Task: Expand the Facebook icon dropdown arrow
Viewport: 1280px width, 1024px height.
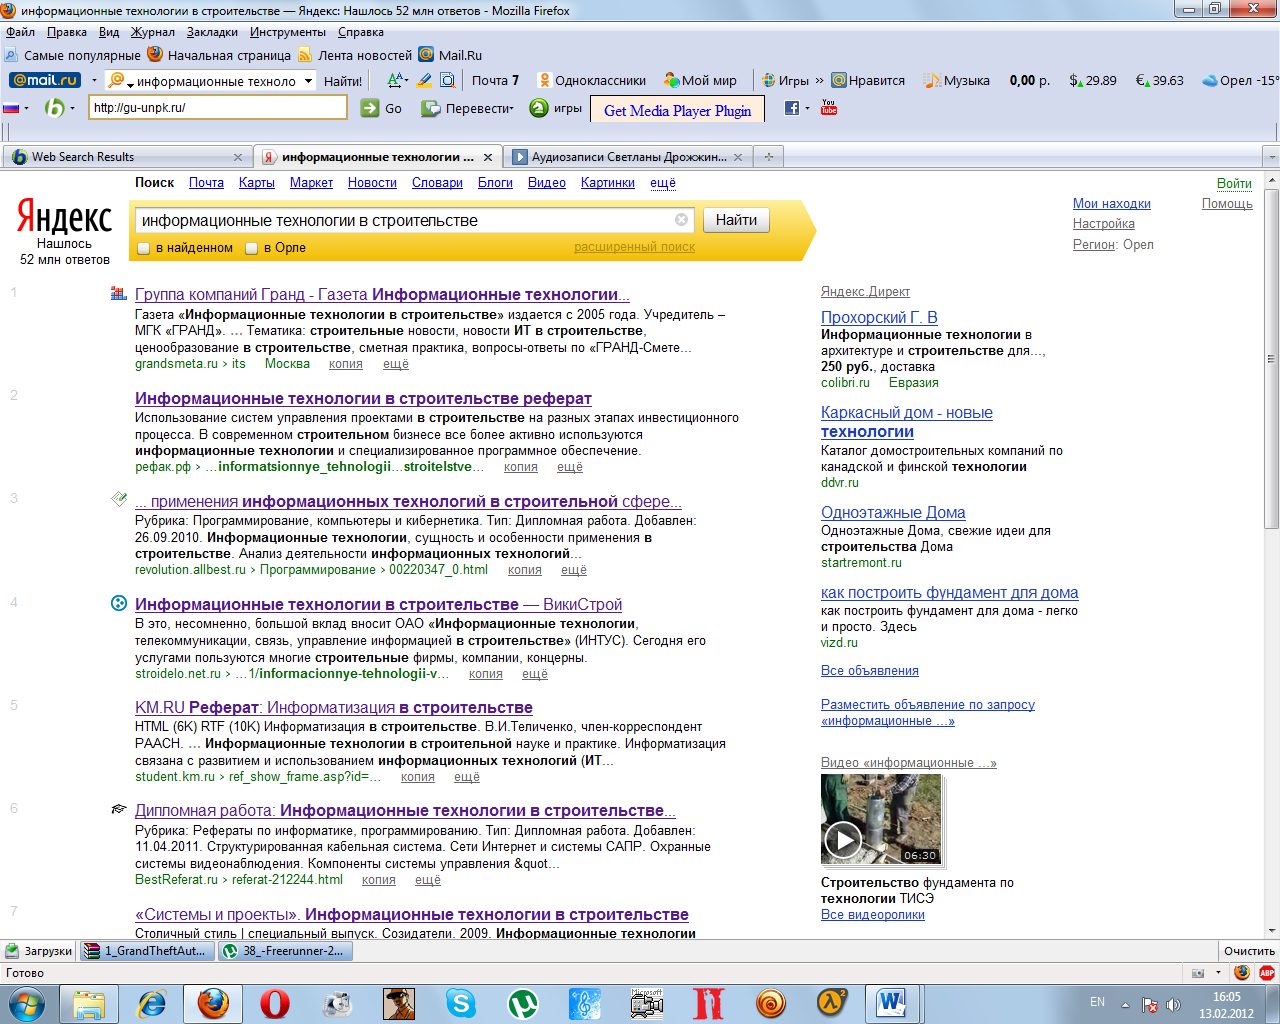Action: [x=807, y=108]
